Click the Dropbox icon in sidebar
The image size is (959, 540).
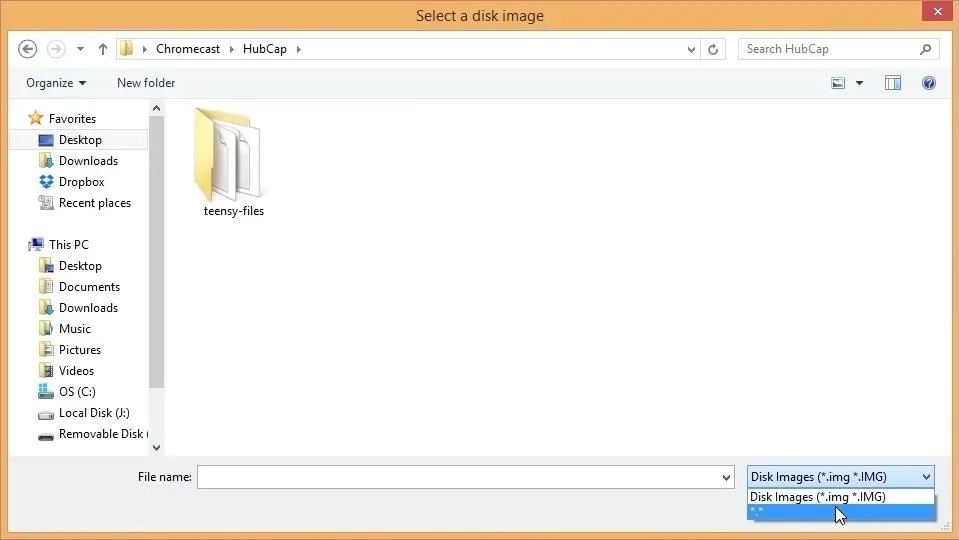46,182
